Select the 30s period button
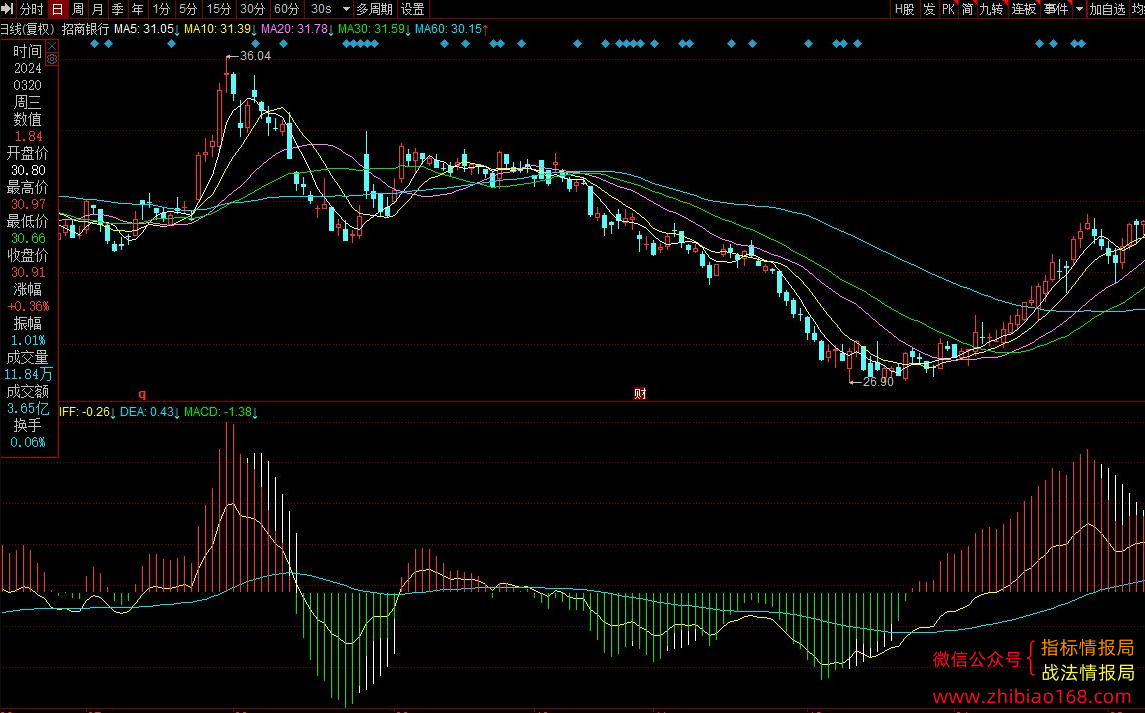This screenshot has width=1145, height=713. point(321,9)
